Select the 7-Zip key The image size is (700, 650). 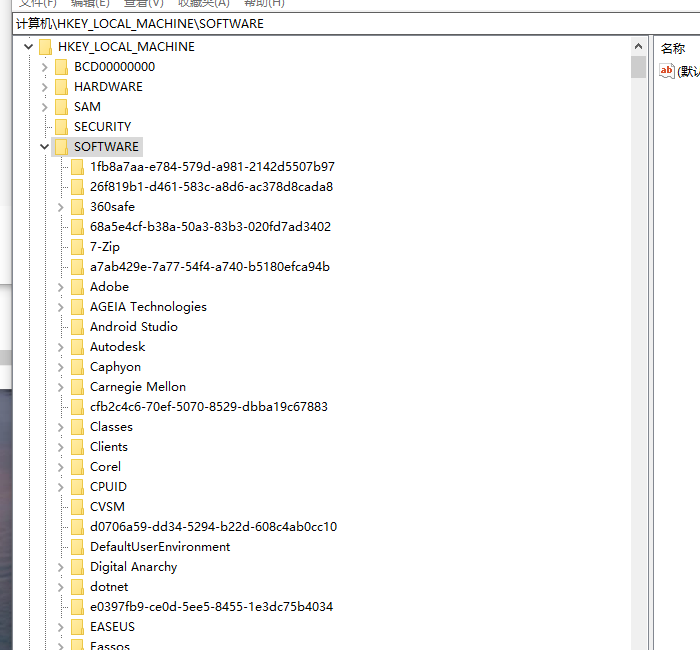pos(105,247)
